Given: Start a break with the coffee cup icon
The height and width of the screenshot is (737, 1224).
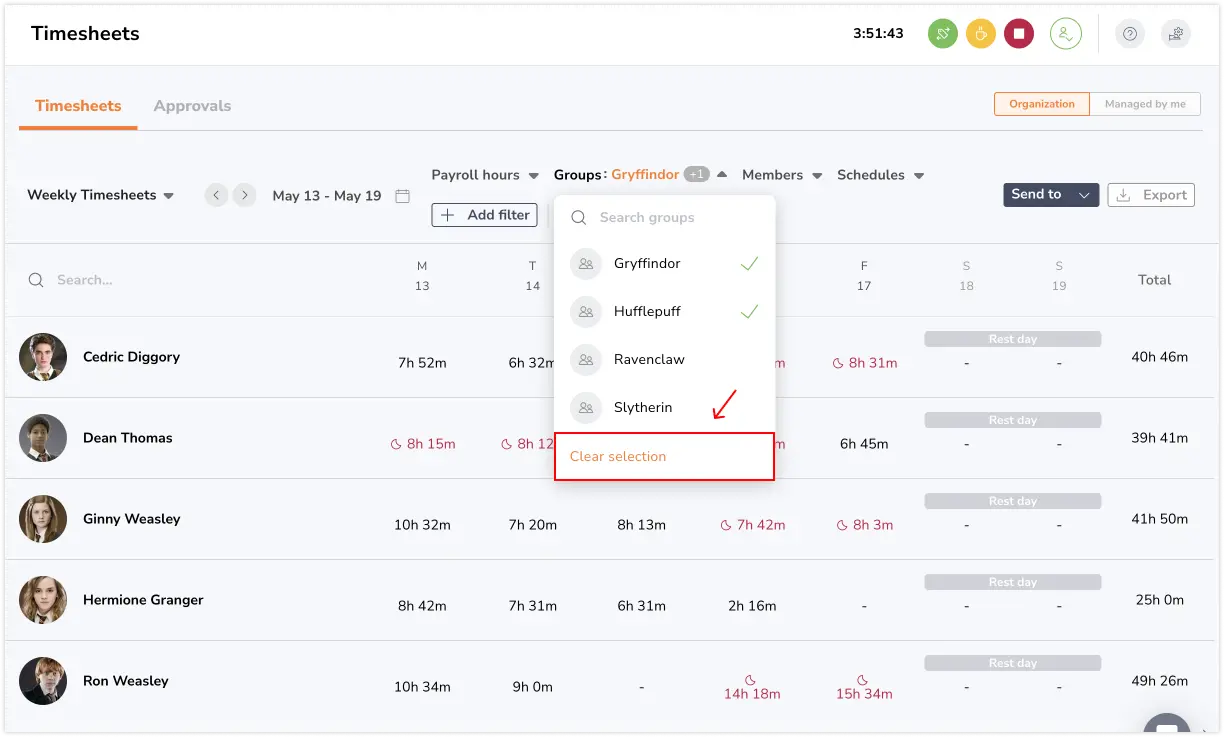Looking at the screenshot, I should pos(980,33).
